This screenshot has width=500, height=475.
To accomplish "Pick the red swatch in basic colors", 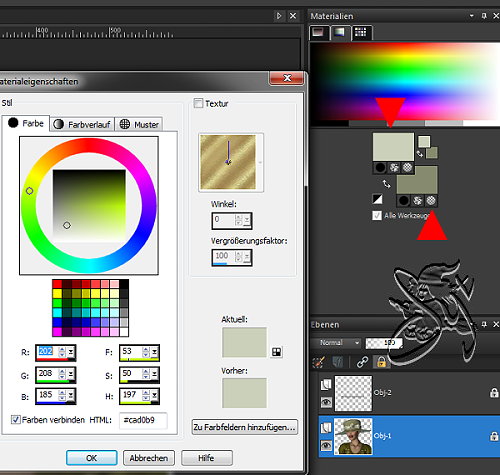I will tap(57, 284).
